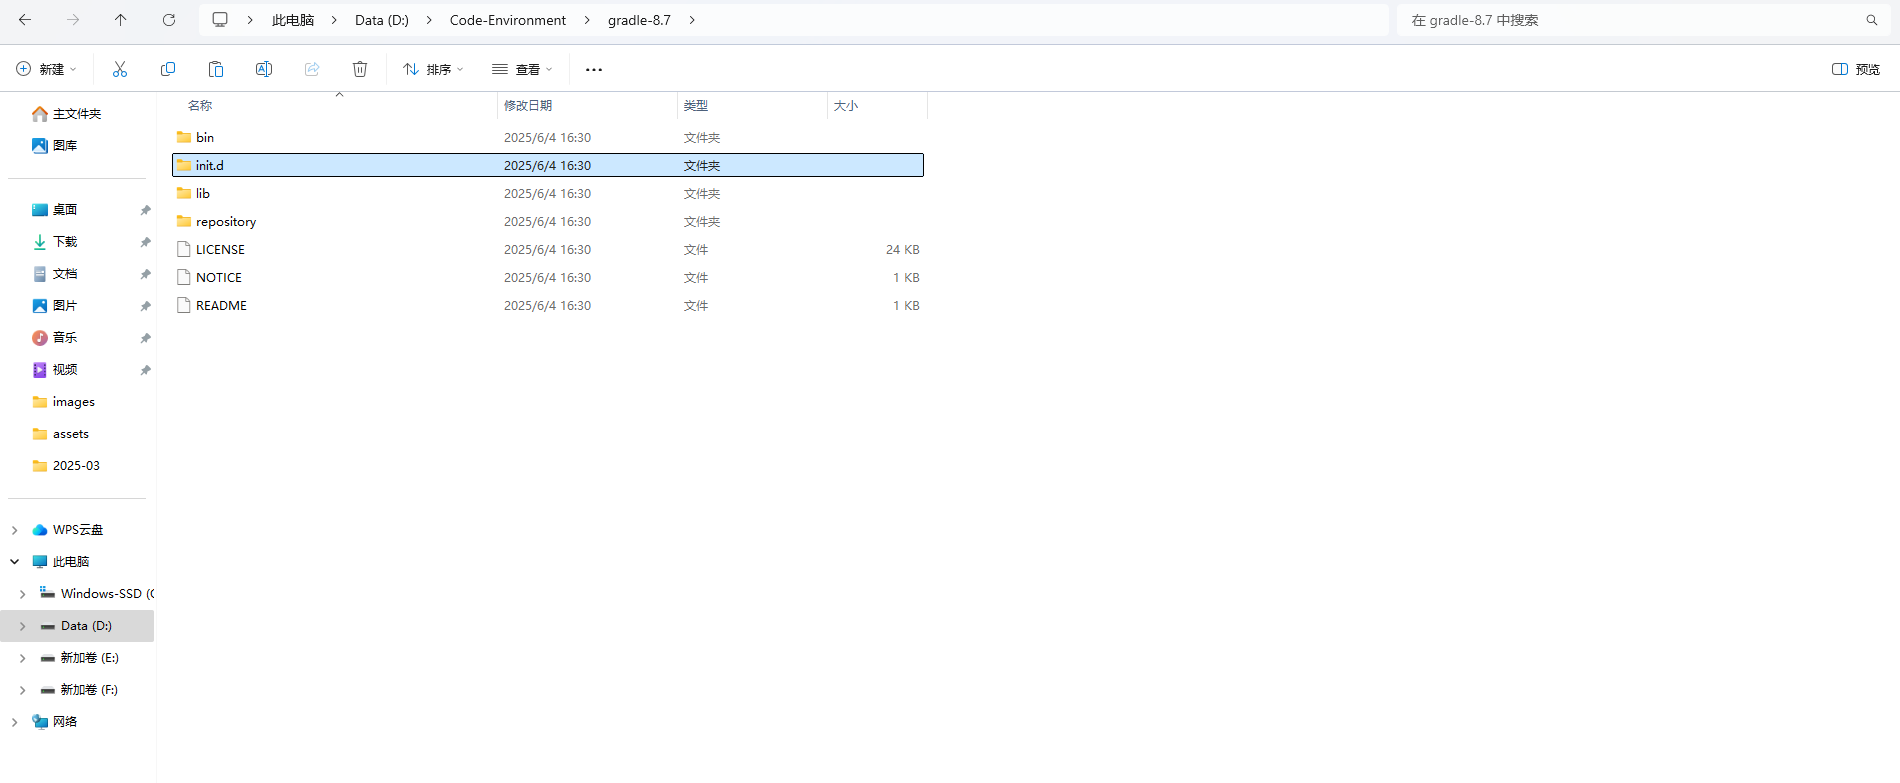
Task: Open the 查看 view dropdown
Action: [522, 69]
